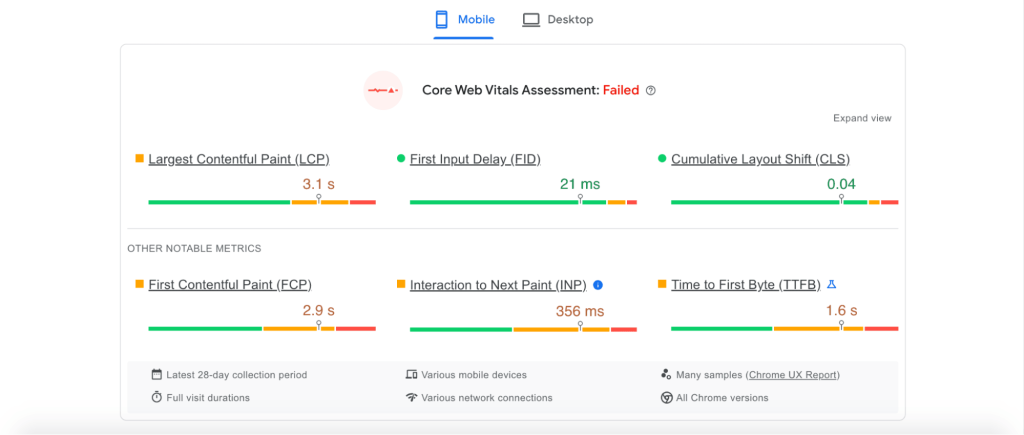1024x435 pixels.
Task: Switch to the Mobile tab
Action: pos(463,20)
